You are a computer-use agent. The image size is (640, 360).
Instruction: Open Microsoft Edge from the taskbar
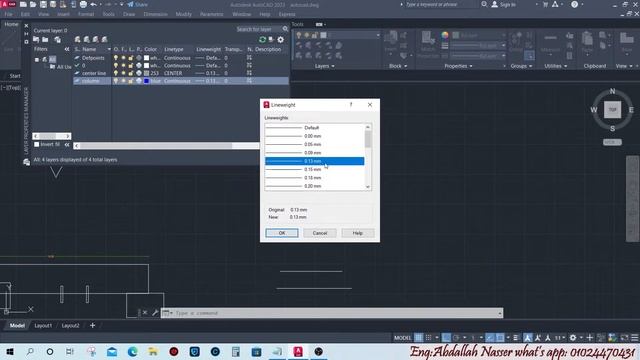132,351
